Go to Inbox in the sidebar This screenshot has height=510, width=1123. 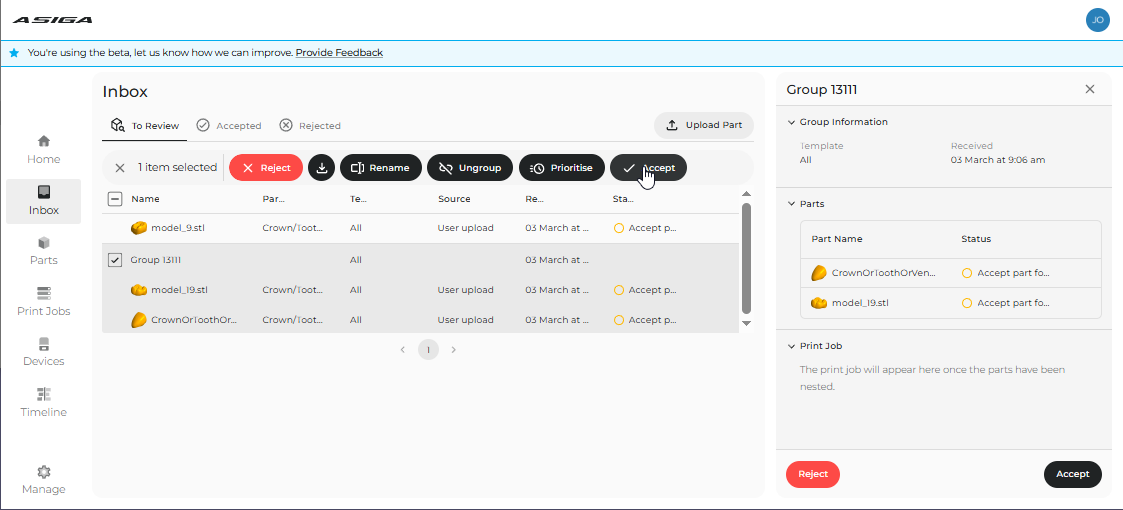[44, 201]
